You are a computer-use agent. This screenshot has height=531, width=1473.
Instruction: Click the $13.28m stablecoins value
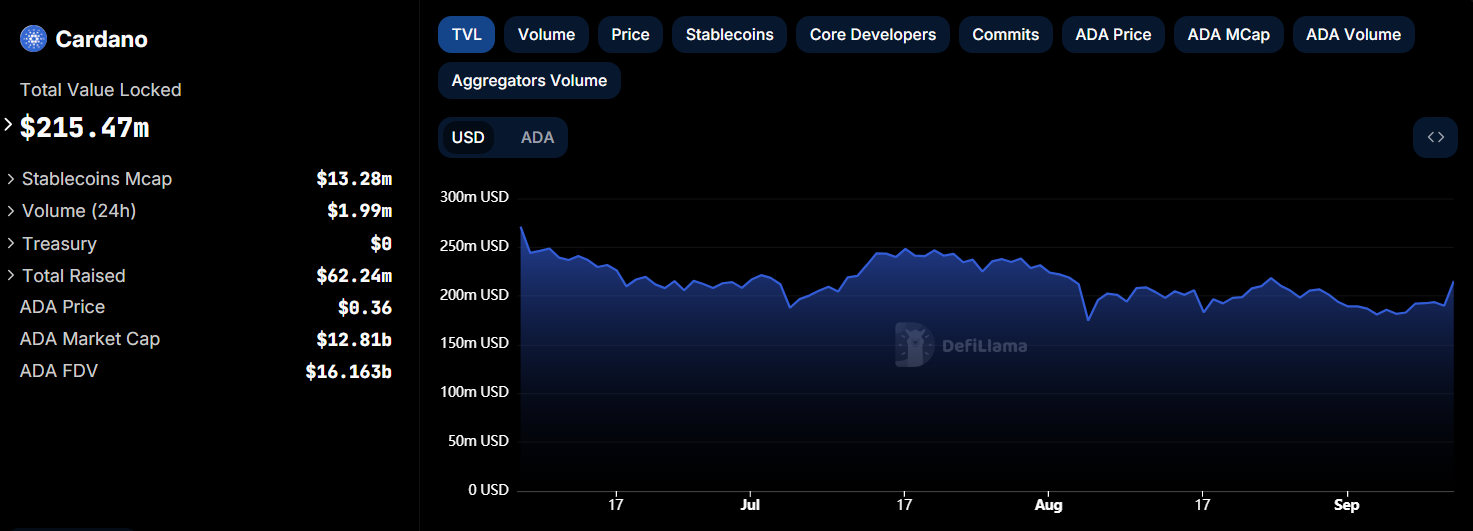[x=354, y=179]
